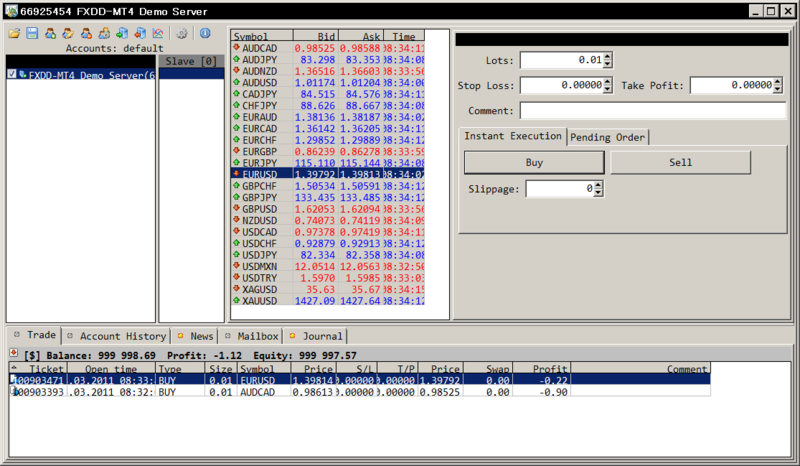Select USDMXN row in quotes list

coord(328,266)
